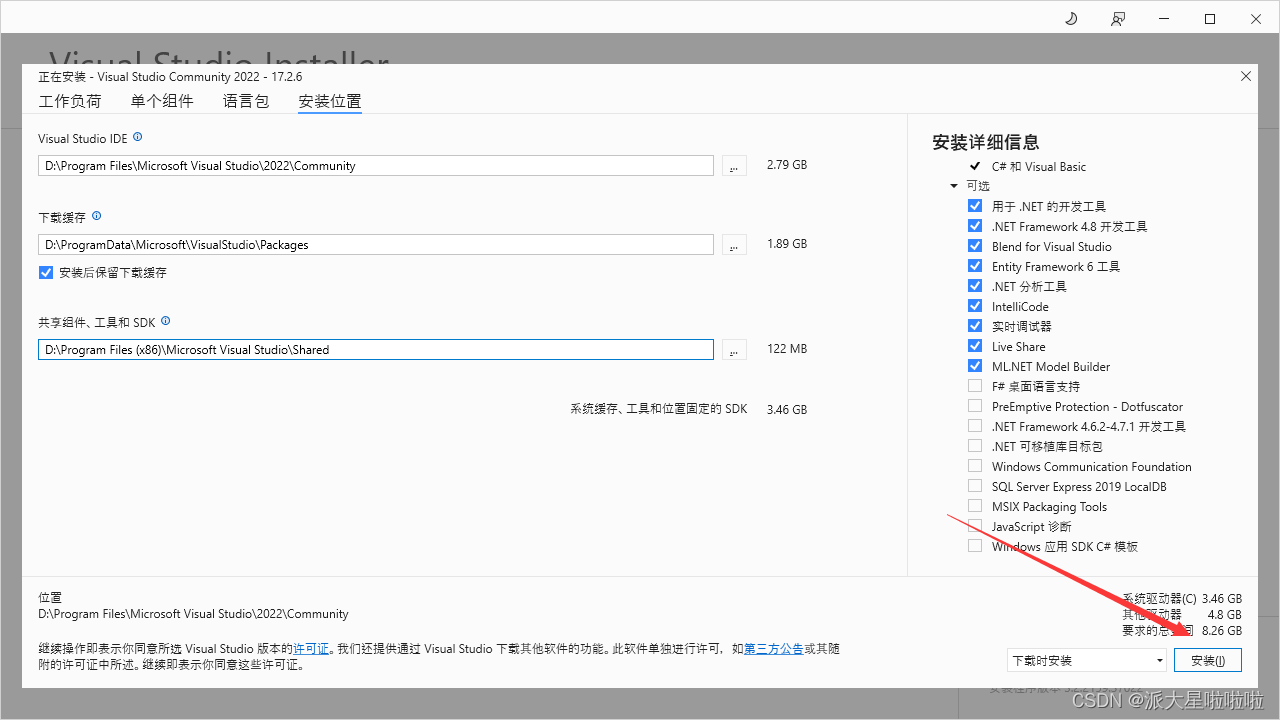Browse for download cache path
This screenshot has height=720, width=1280.
(x=734, y=245)
